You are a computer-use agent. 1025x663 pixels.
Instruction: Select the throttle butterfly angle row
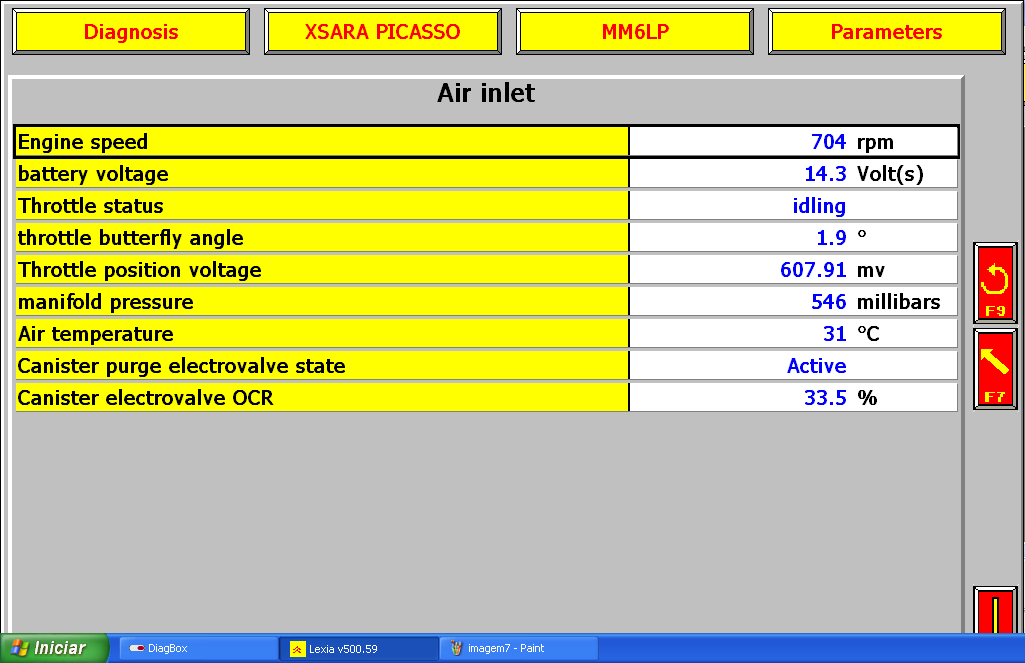pos(321,238)
